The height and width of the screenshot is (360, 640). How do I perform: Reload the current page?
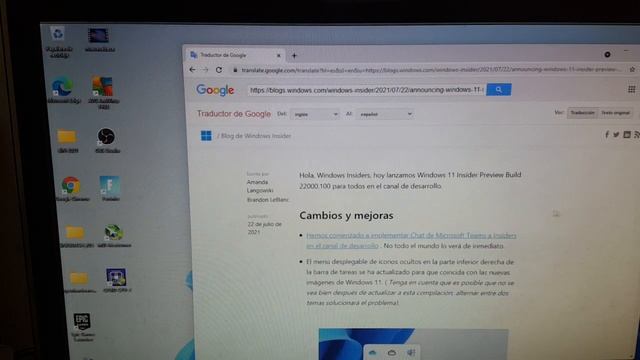pyautogui.click(x=219, y=70)
